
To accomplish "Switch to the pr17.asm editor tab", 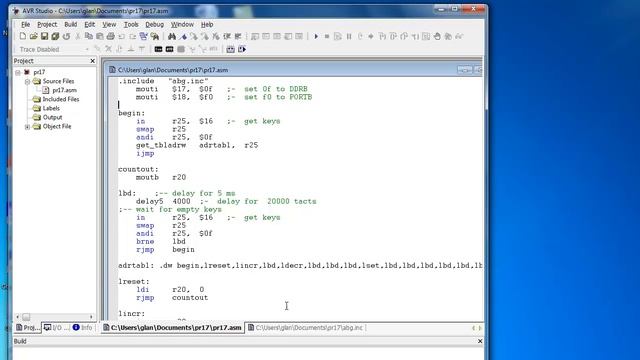I will tap(172, 327).
